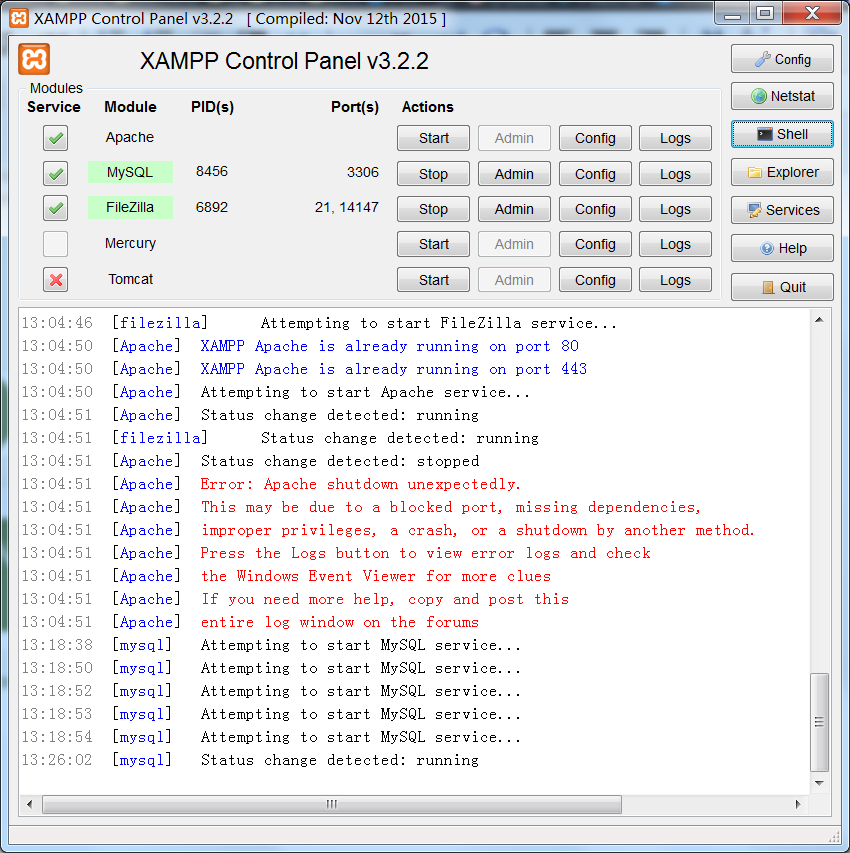Click the Apache Admin button
This screenshot has width=850, height=853.
tap(514, 138)
